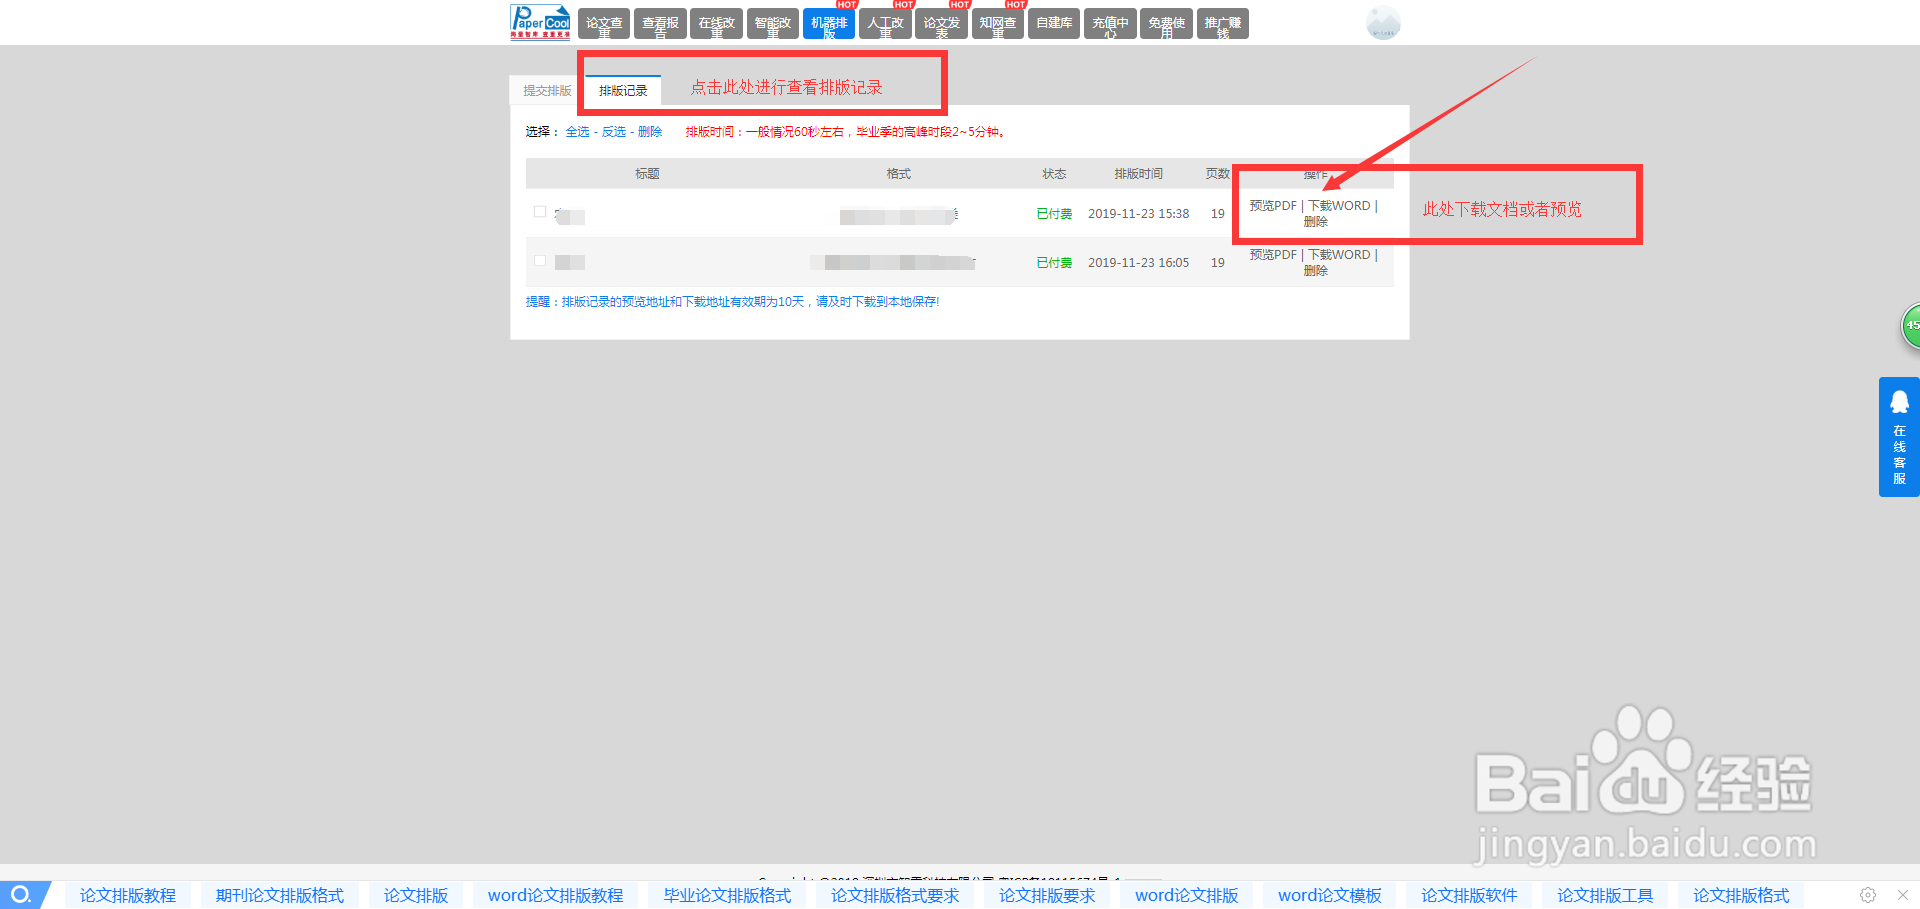This screenshot has width=1920, height=909.
Task: Open the 论文排版格式要求 link
Action: (895, 896)
